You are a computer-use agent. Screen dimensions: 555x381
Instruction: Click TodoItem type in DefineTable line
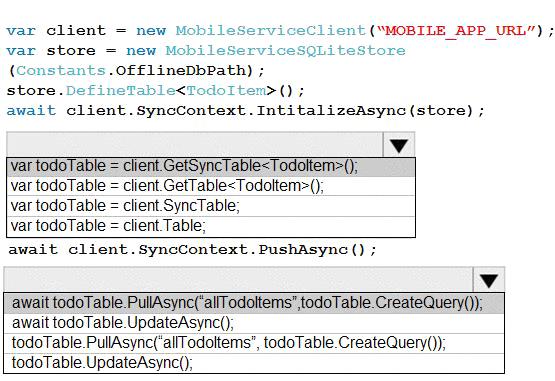pyautogui.click(x=226, y=91)
